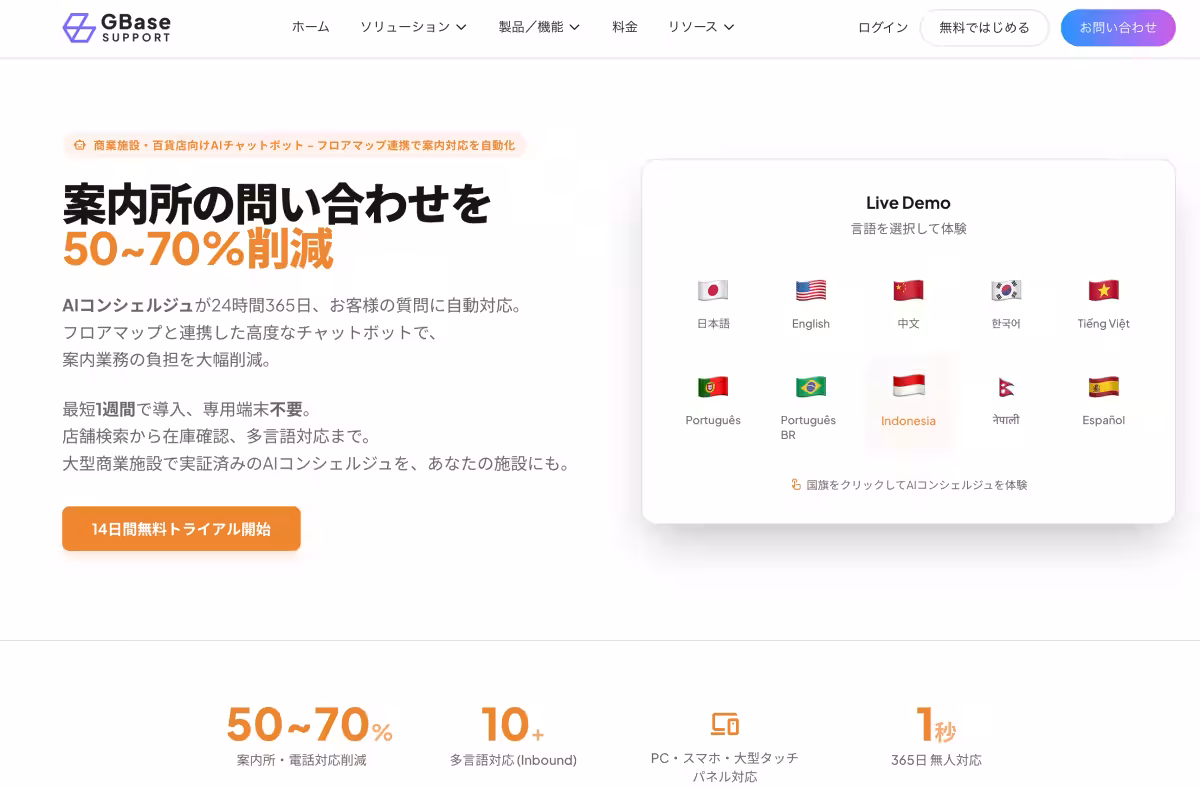Click the 多言語対応 (Inbound) caption
This screenshot has width=1200, height=788.
(x=513, y=761)
